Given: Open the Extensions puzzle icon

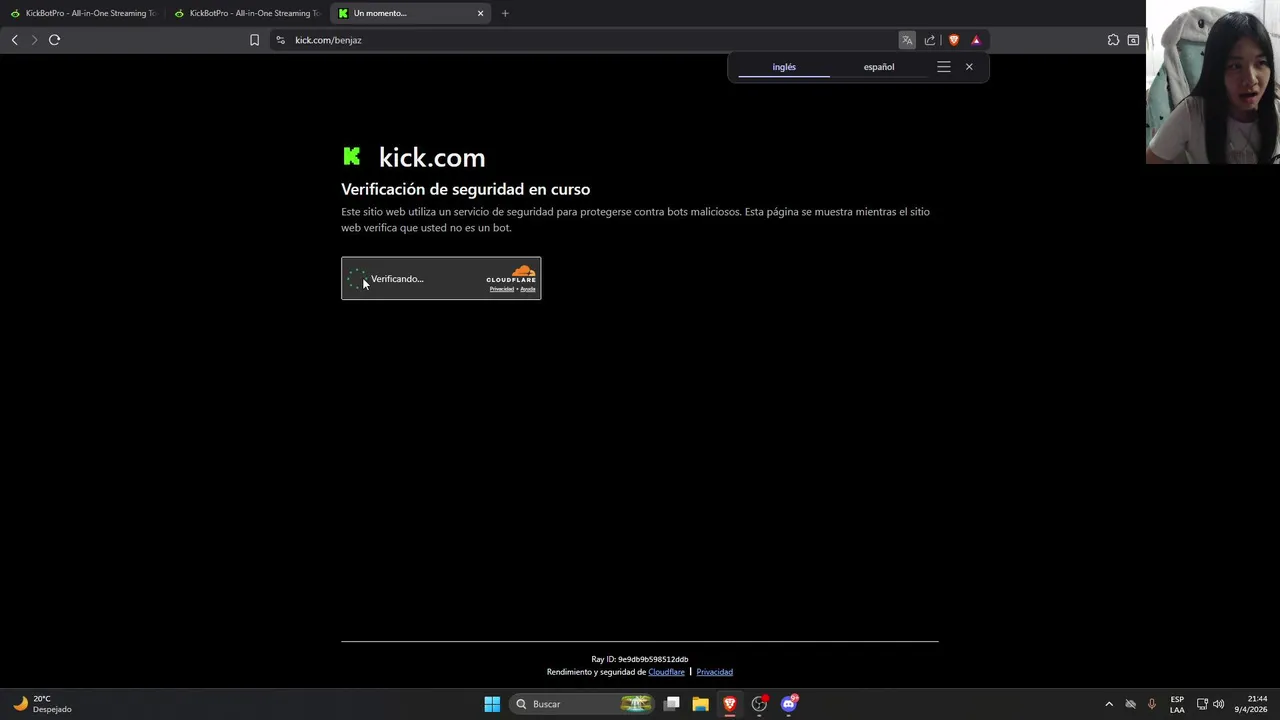Looking at the screenshot, I should [1113, 40].
